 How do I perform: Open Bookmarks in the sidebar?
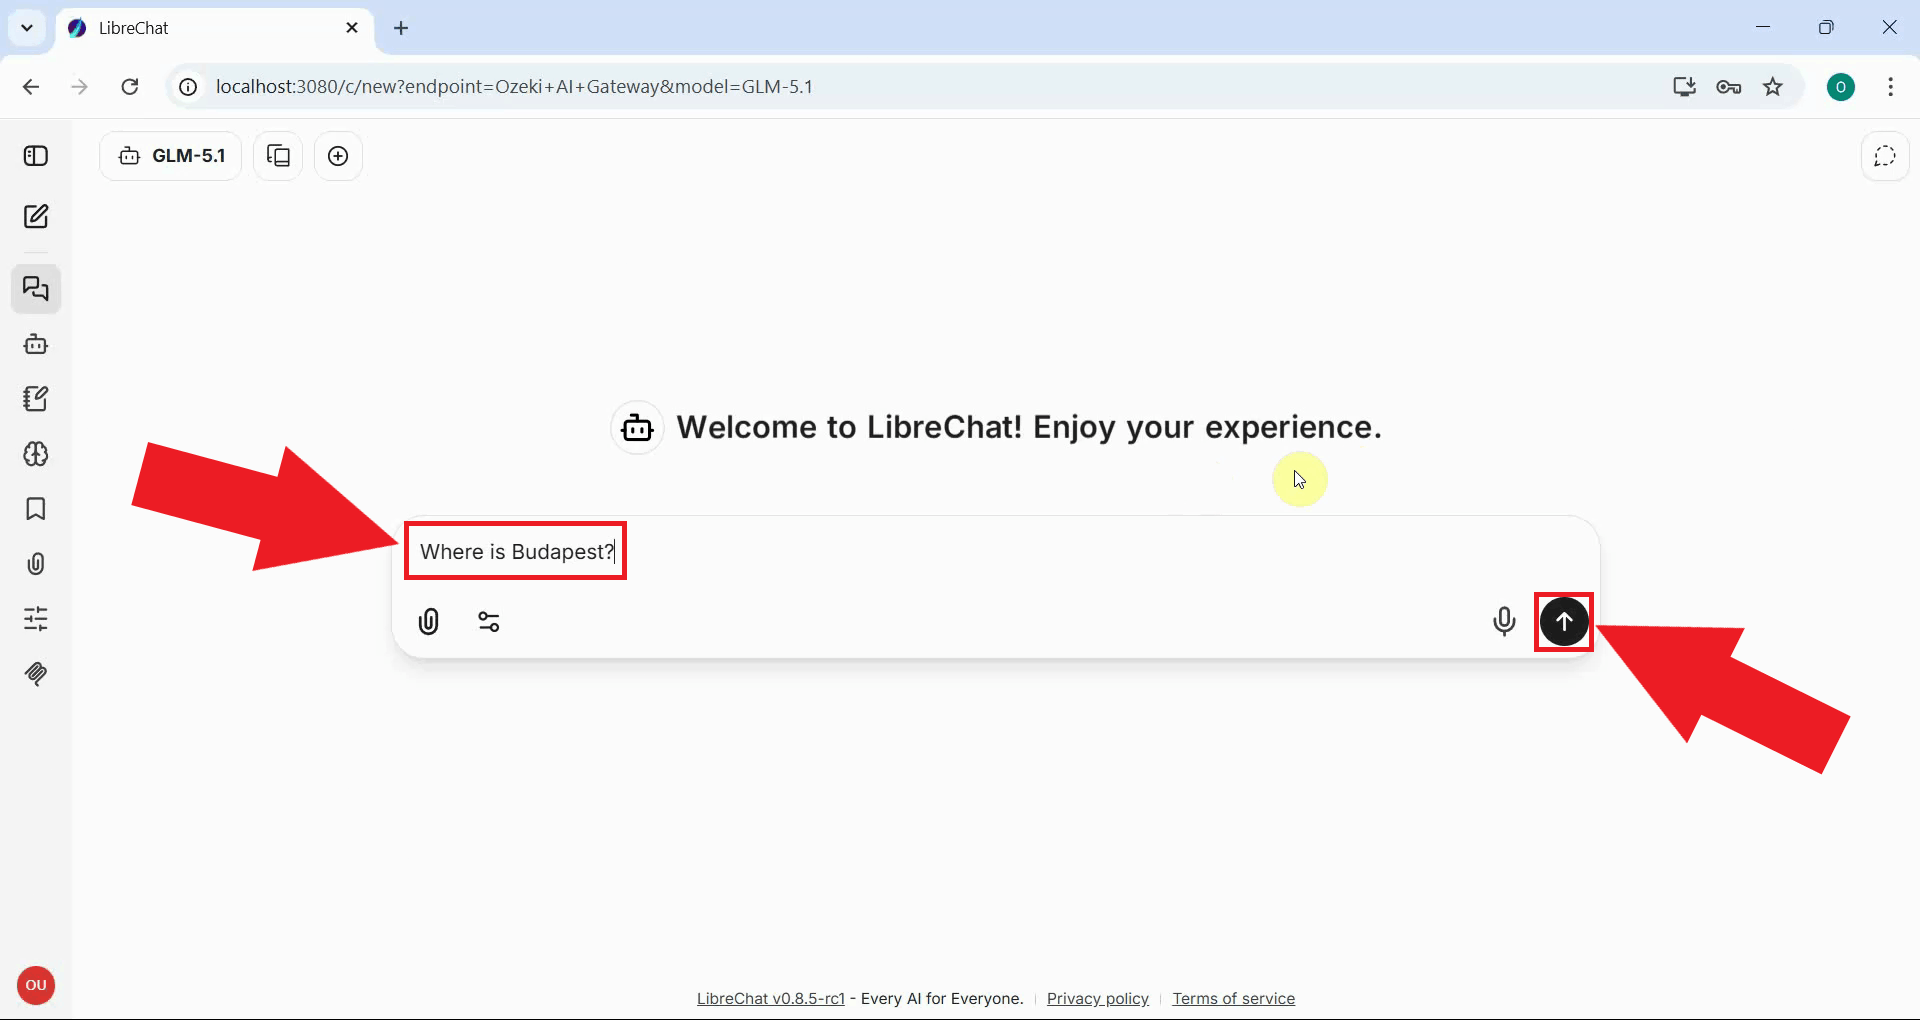(36, 509)
